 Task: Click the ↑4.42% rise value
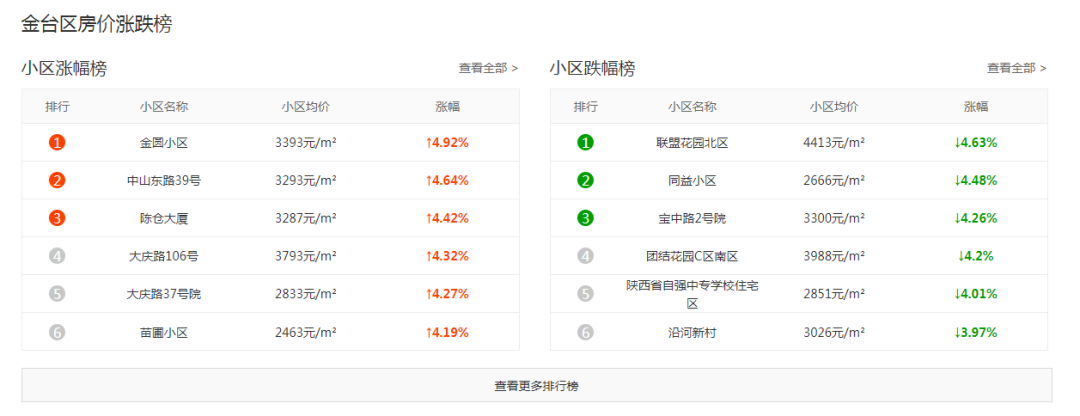[447, 219]
